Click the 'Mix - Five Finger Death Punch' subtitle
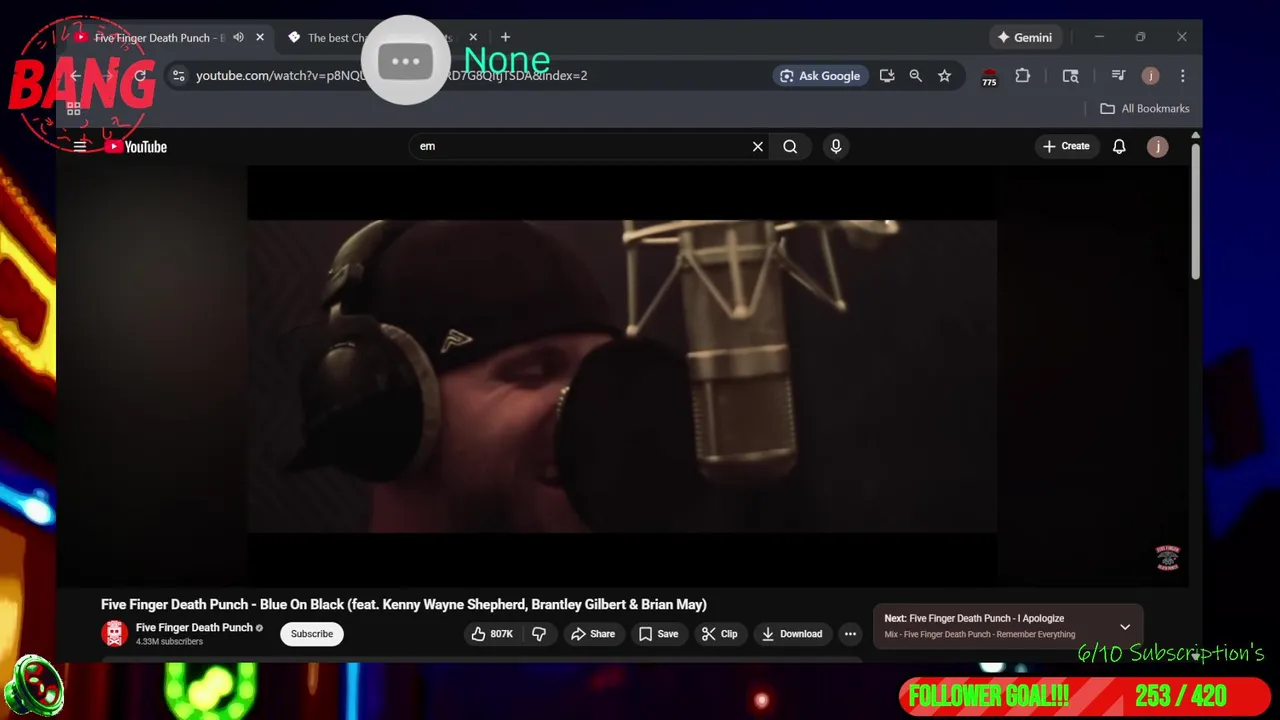This screenshot has width=1280, height=720. click(980, 634)
